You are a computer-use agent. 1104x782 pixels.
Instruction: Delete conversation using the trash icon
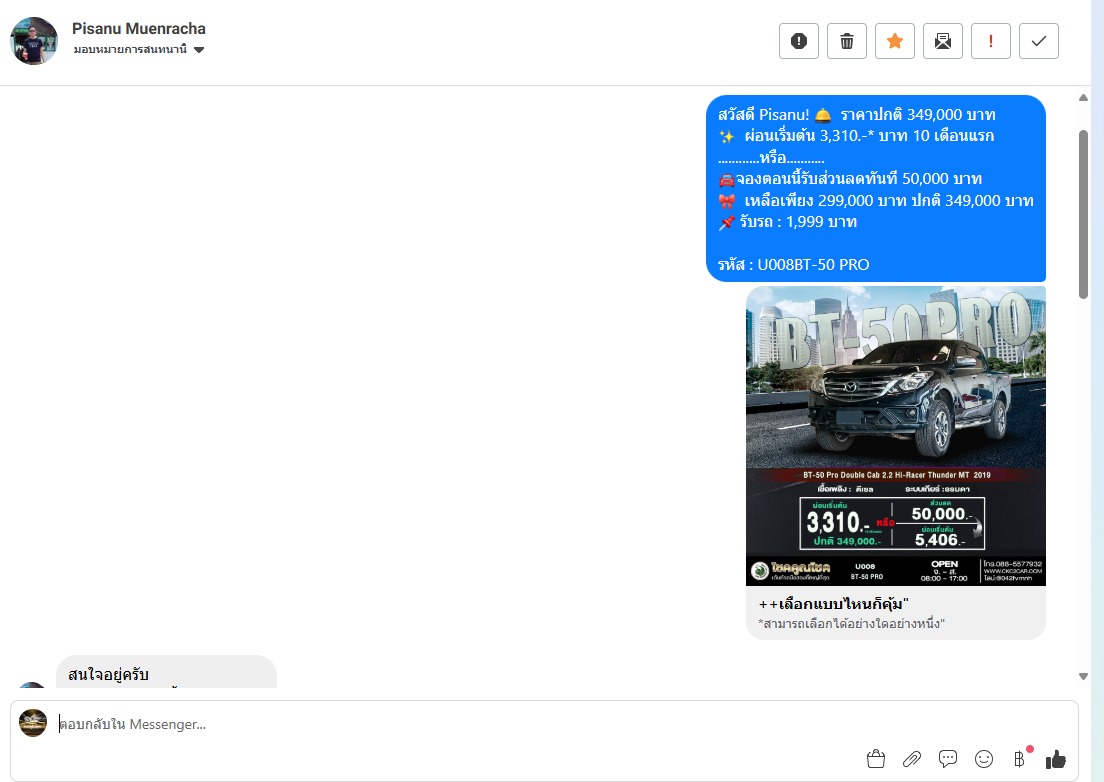(846, 41)
